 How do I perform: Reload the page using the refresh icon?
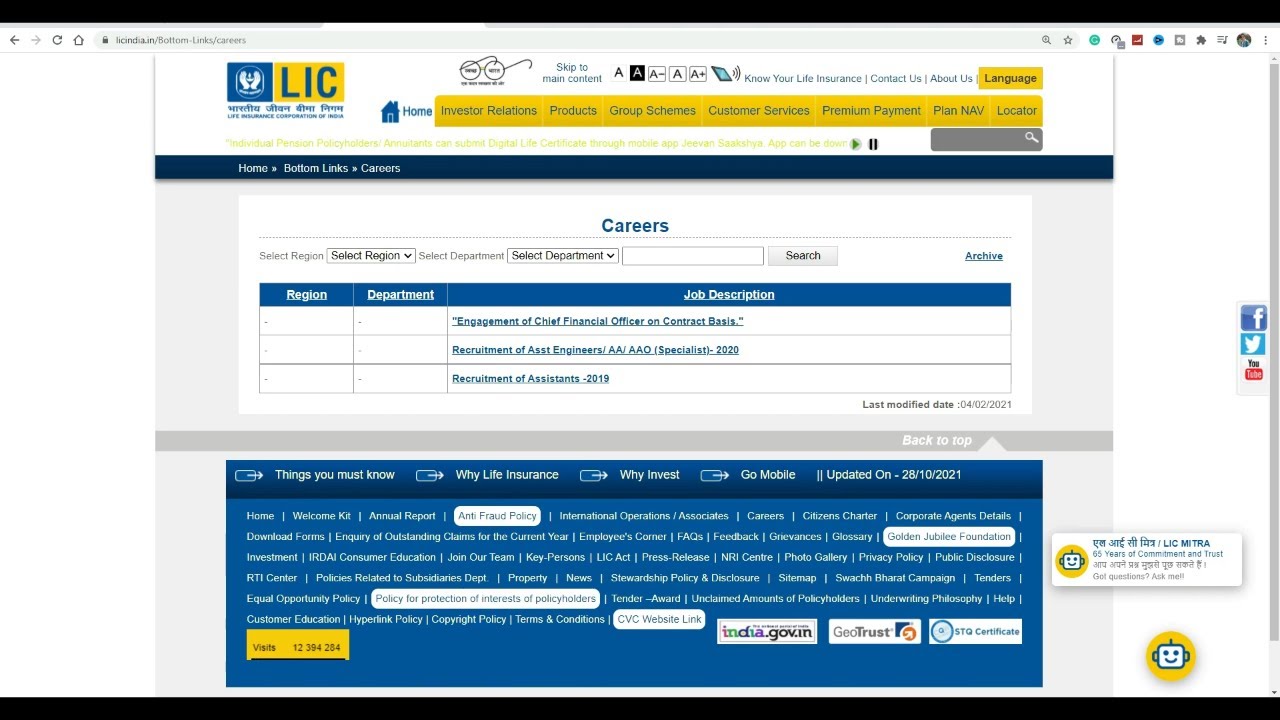(57, 40)
